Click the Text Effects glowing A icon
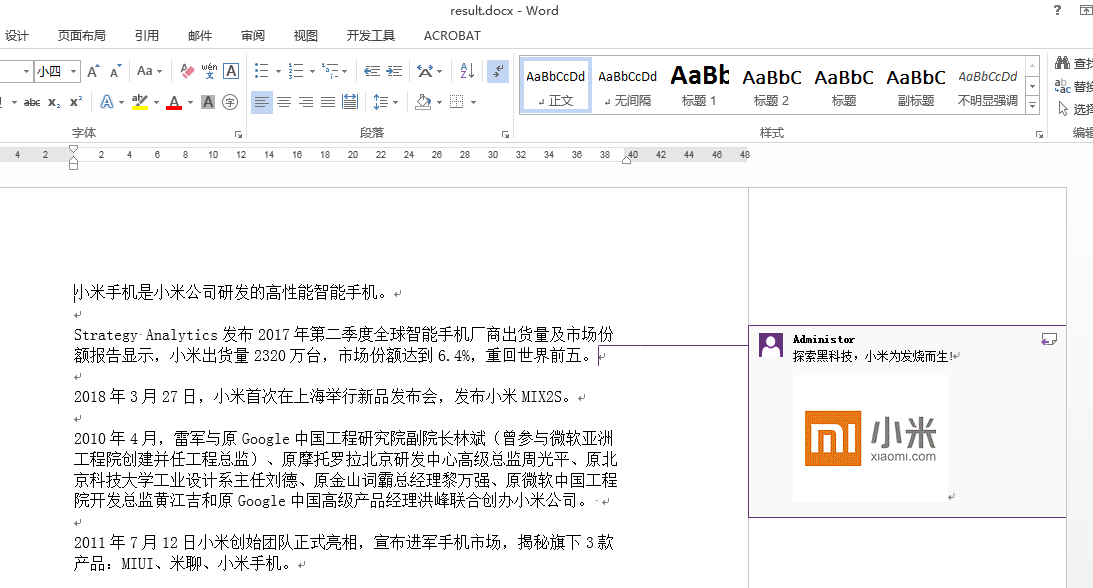The height and width of the screenshot is (588, 1093). [107, 102]
